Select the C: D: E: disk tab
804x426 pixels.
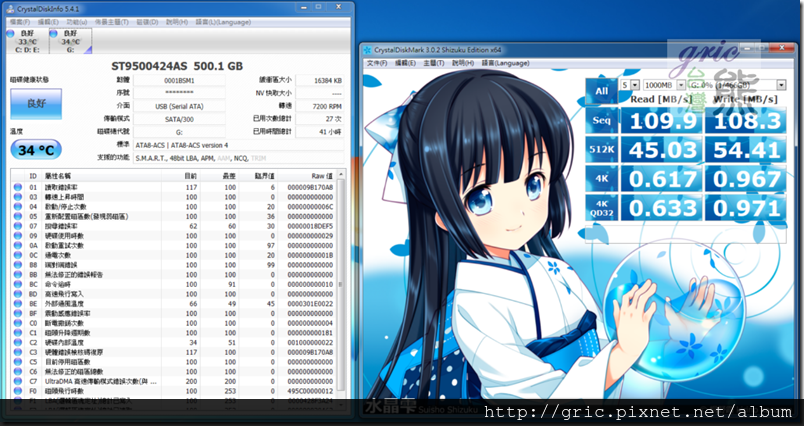tap(27, 41)
